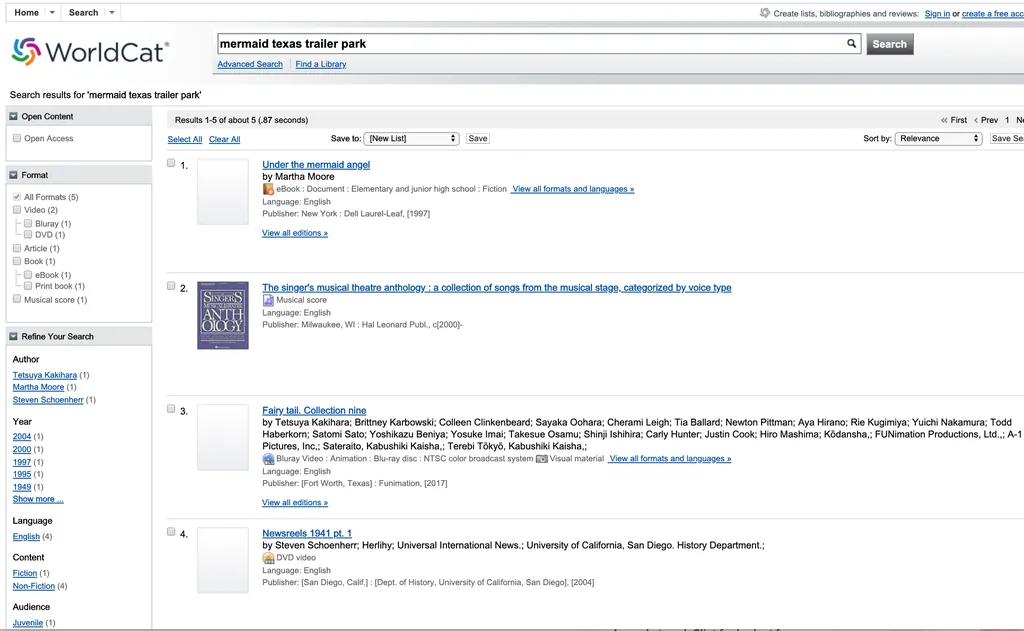Click the Search button
The width and height of the screenshot is (1024, 631).
[889, 44]
